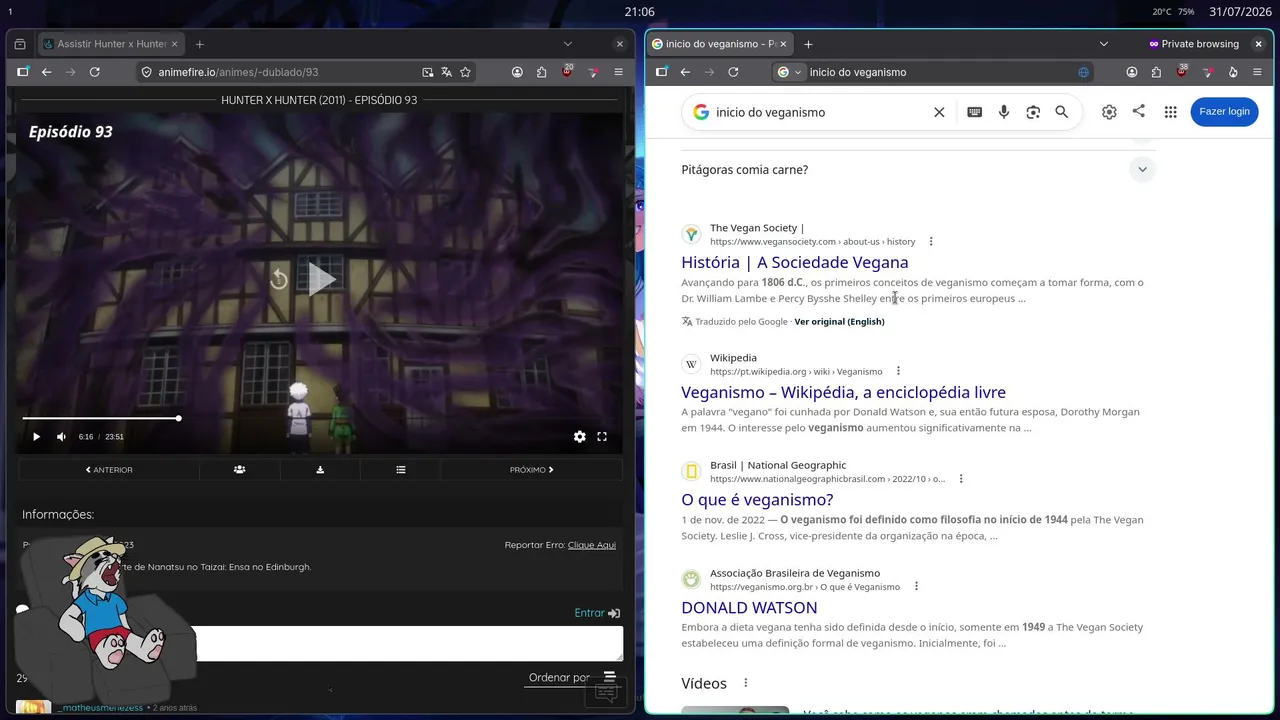Clear the Google search query
Screen dimensions: 1280x720
(x=939, y=112)
